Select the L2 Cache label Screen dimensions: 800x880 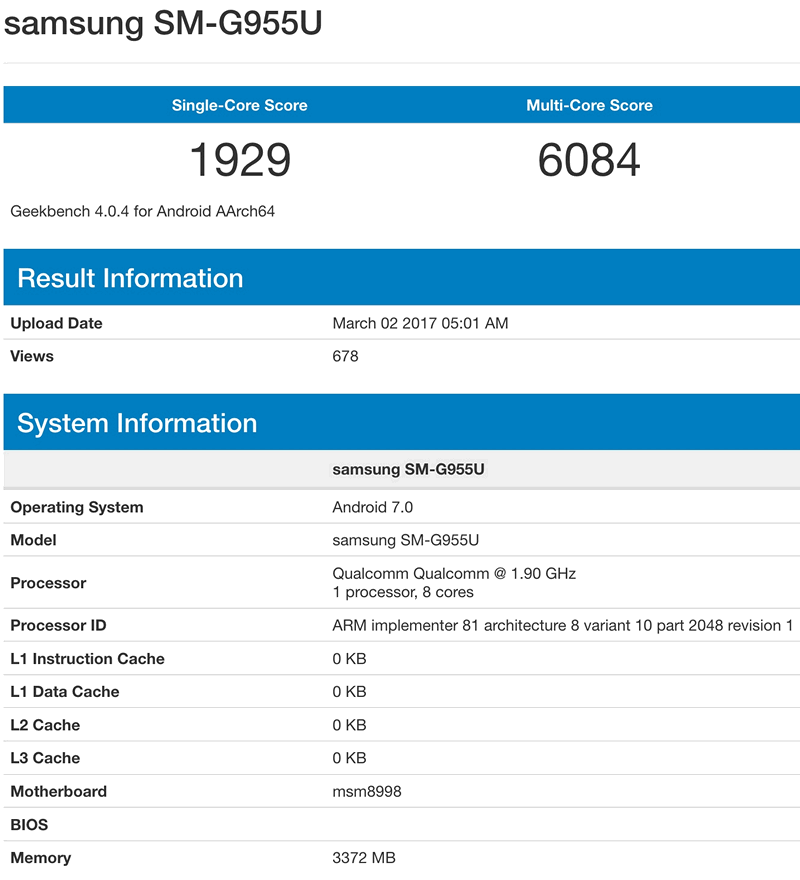45,725
